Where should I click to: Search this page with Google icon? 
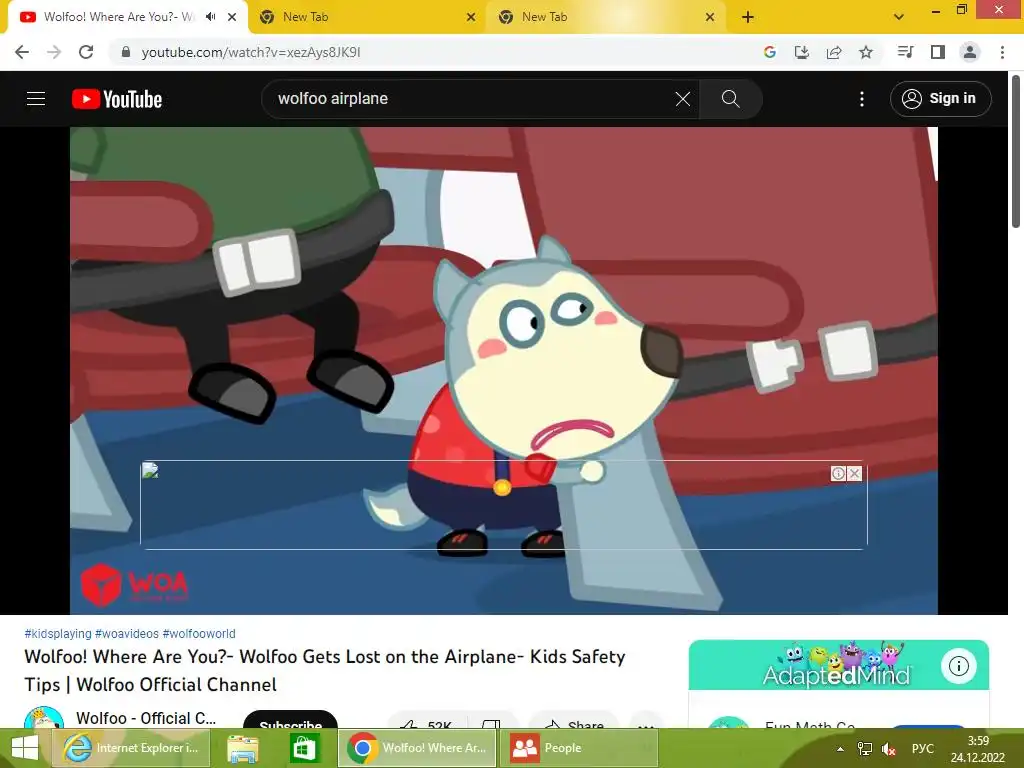[x=769, y=52]
